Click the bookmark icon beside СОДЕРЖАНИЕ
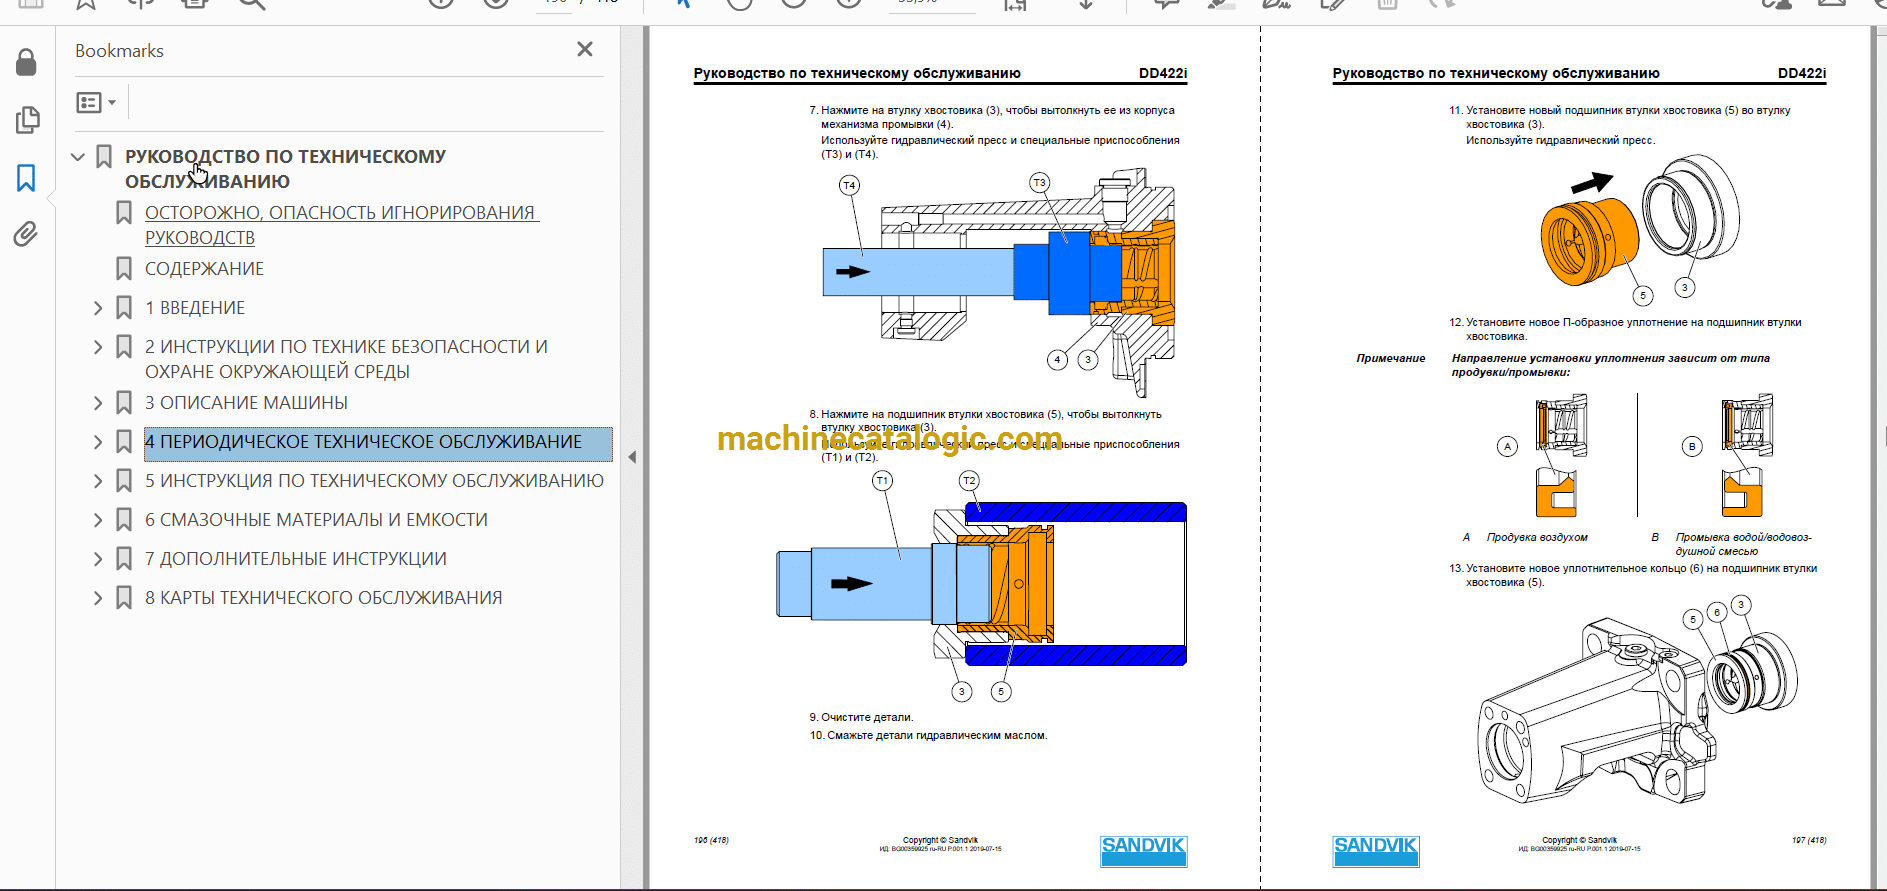Image resolution: width=1887 pixels, height=891 pixels. tap(124, 268)
